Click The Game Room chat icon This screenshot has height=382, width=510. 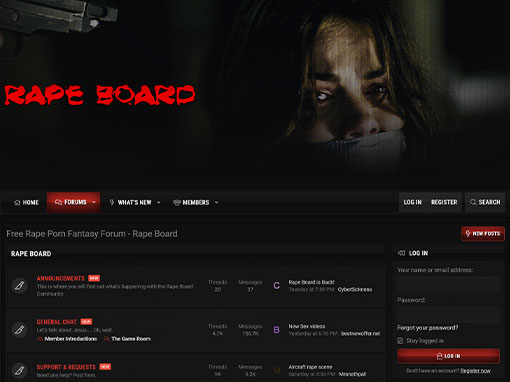[x=107, y=339]
